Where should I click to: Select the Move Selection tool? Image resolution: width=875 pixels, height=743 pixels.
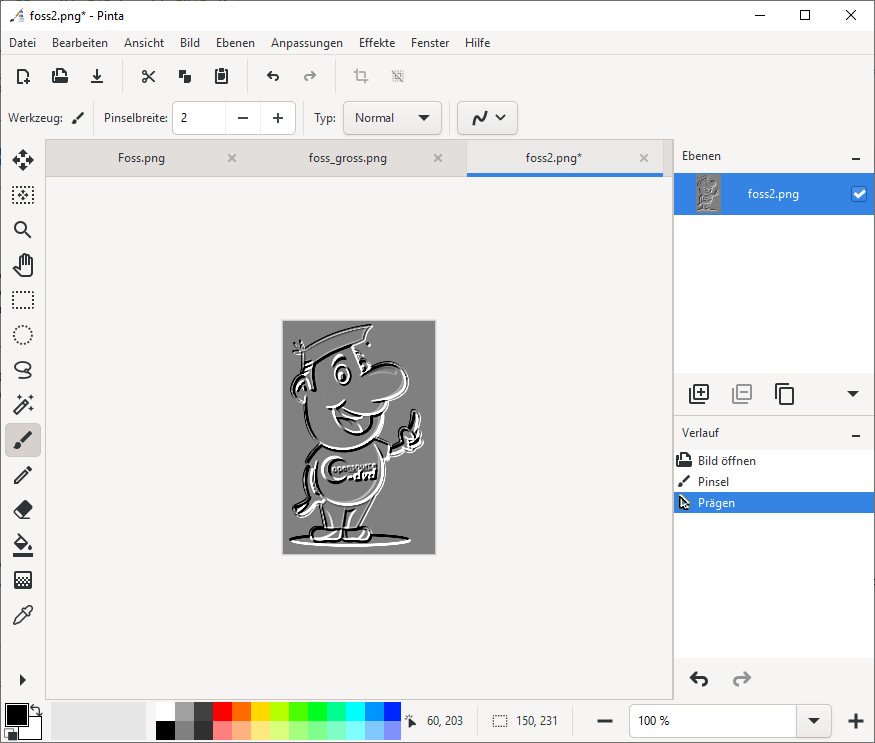pos(23,195)
